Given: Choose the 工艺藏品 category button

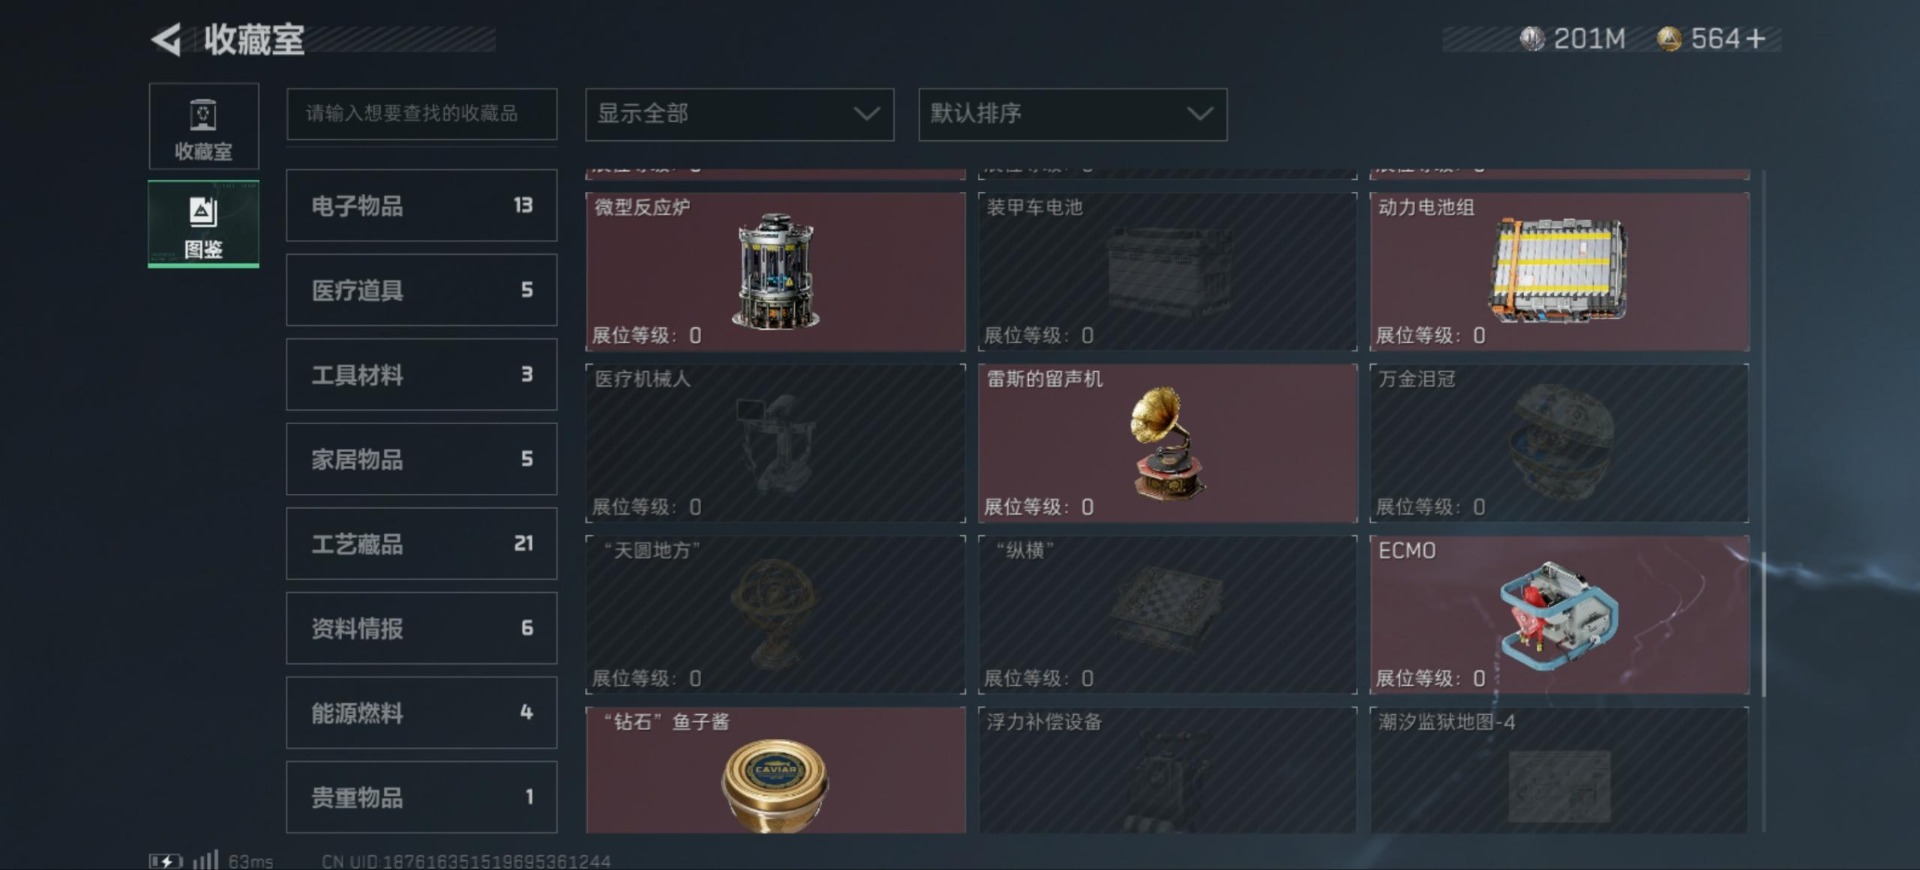Looking at the screenshot, I should (421, 544).
